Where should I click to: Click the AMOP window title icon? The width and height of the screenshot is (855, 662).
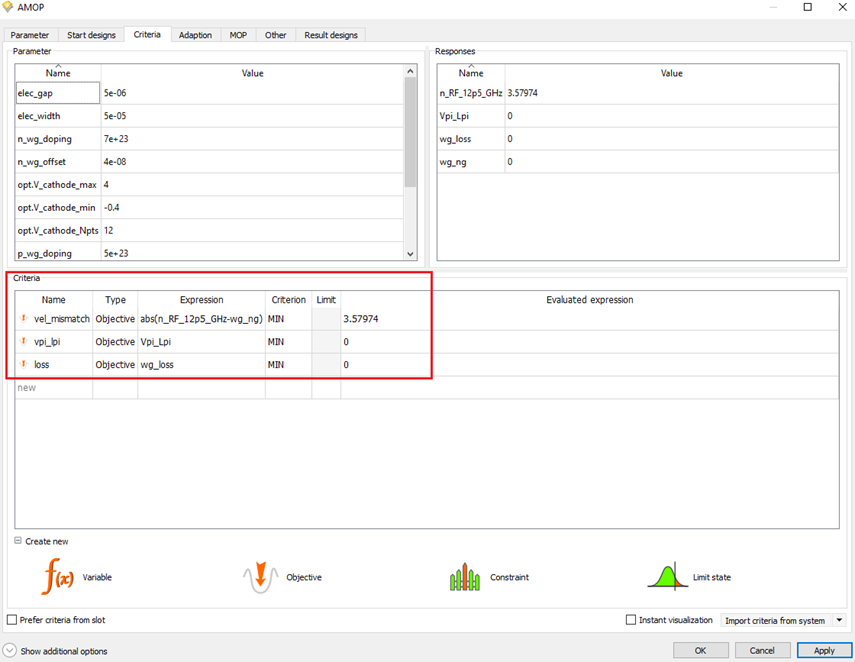9,7
